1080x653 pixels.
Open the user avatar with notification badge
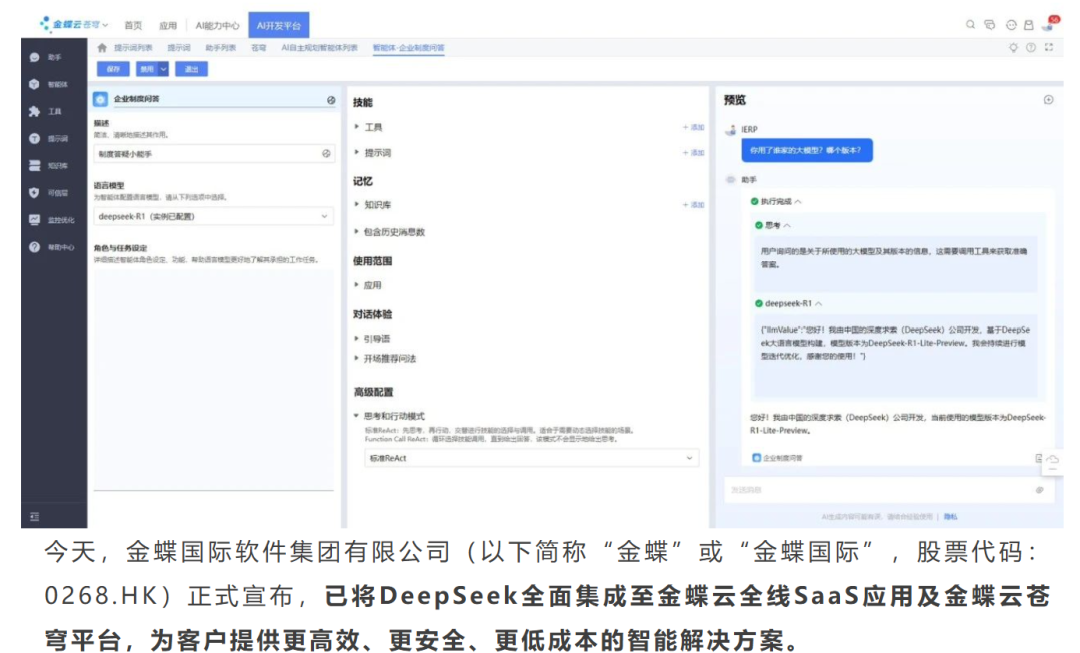point(1049,25)
